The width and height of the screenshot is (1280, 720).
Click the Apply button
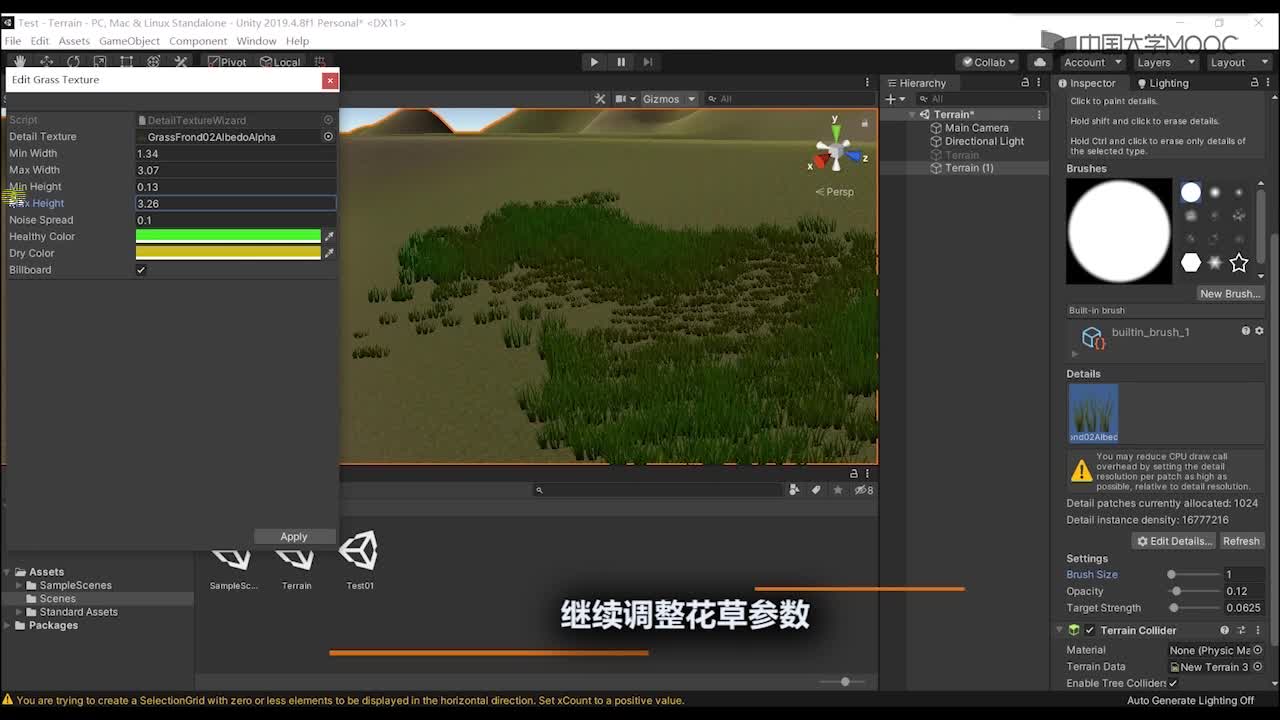tap(294, 537)
